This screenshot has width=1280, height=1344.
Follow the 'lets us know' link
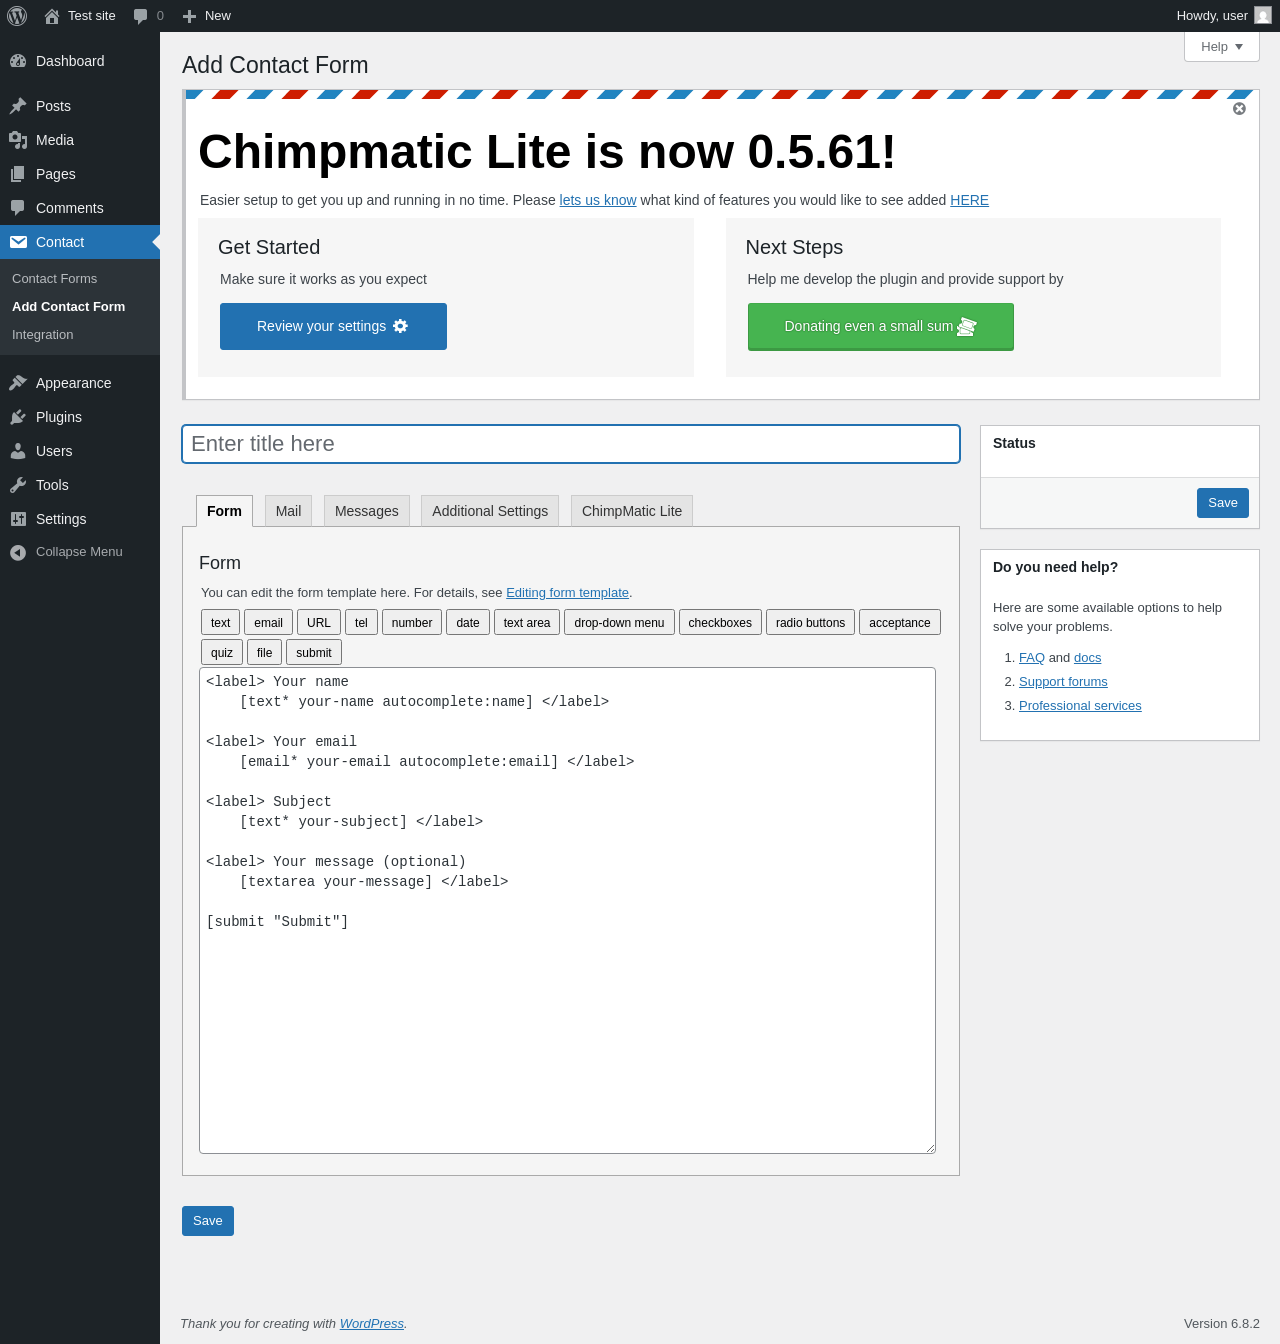pos(598,200)
